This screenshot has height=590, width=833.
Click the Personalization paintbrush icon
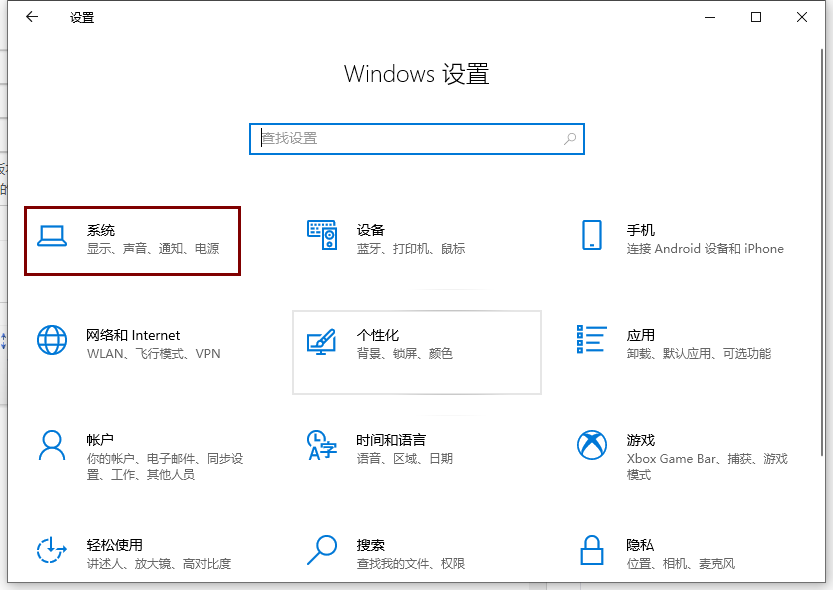coord(321,342)
